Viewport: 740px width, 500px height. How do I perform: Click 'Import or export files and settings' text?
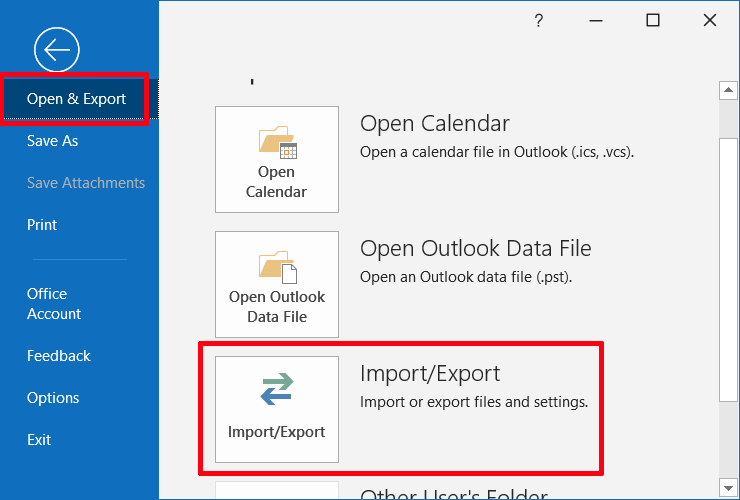[x=474, y=402]
